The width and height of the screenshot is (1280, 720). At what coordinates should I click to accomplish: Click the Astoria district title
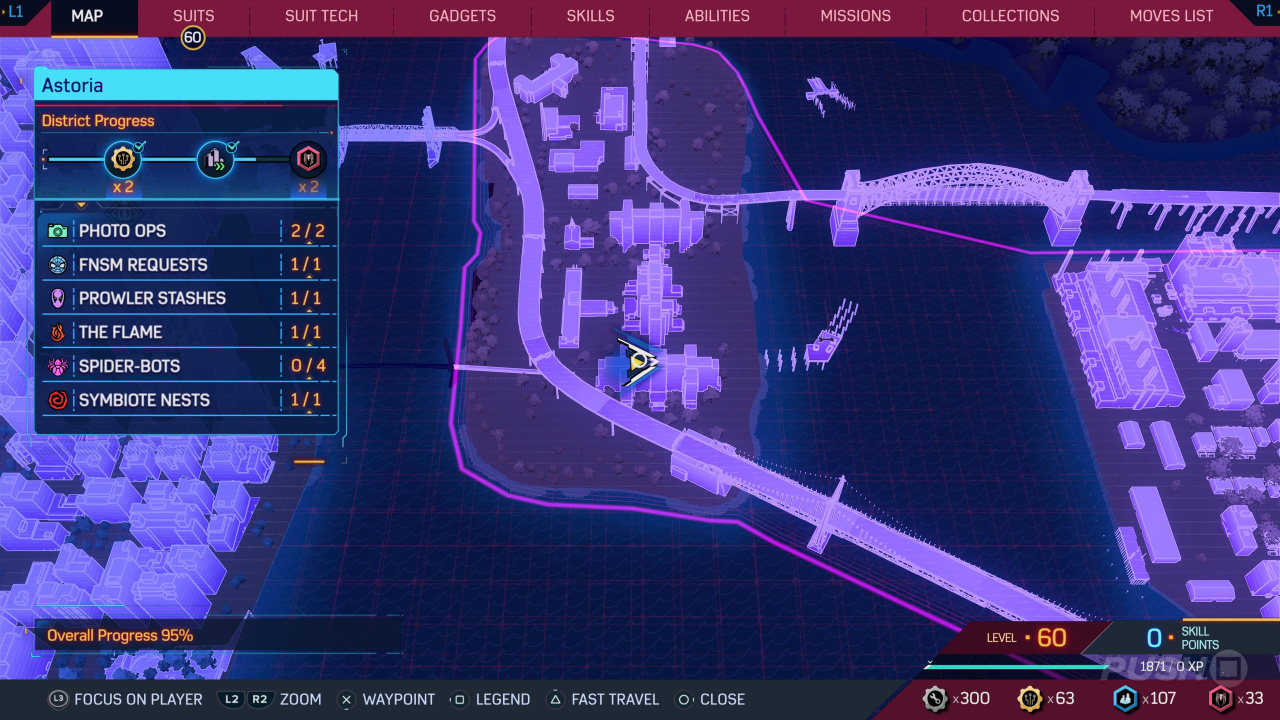click(72, 86)
